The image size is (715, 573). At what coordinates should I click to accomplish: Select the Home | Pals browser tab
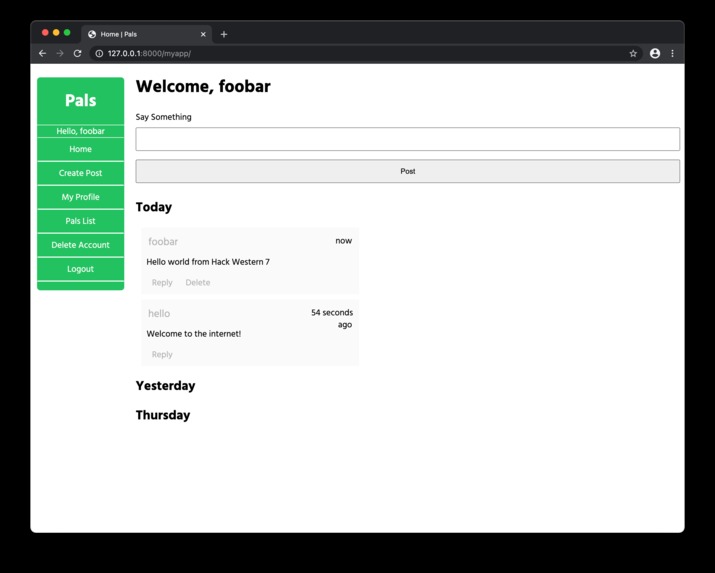coord(146,34)
